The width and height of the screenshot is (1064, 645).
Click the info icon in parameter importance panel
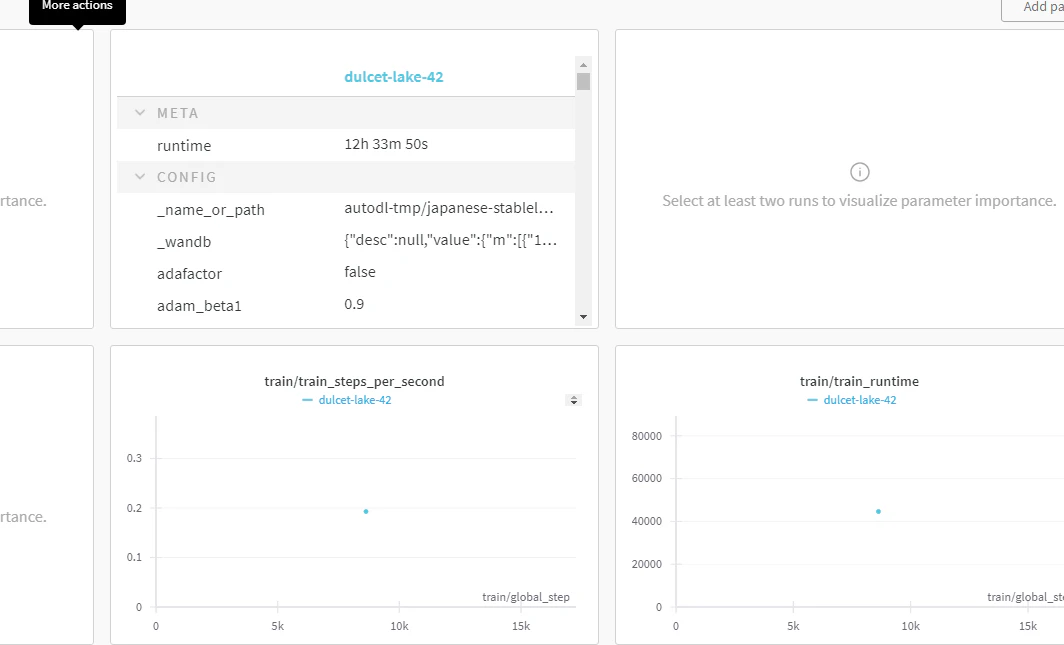[859, 172]
